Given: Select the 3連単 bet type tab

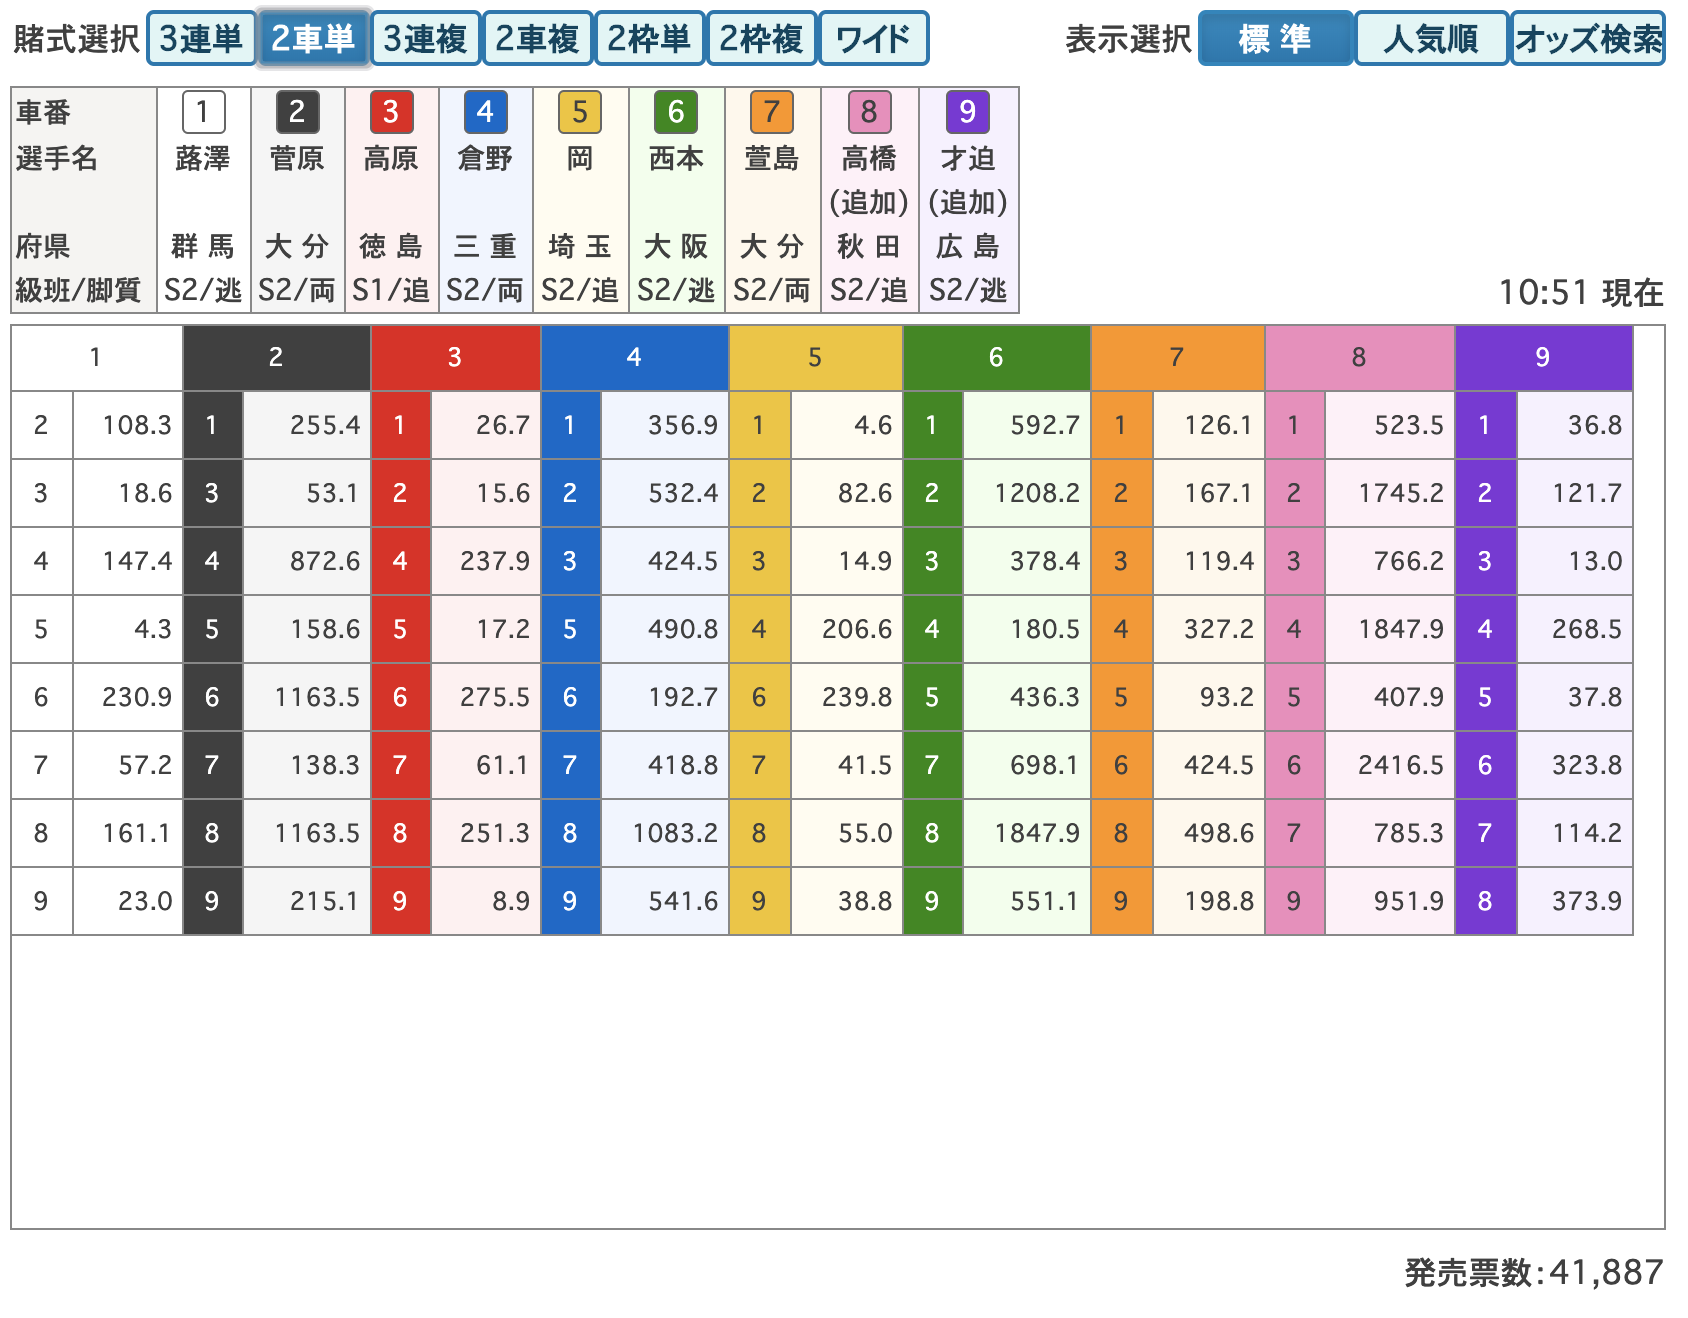Looking at the screenshot, I should (201, 39).
